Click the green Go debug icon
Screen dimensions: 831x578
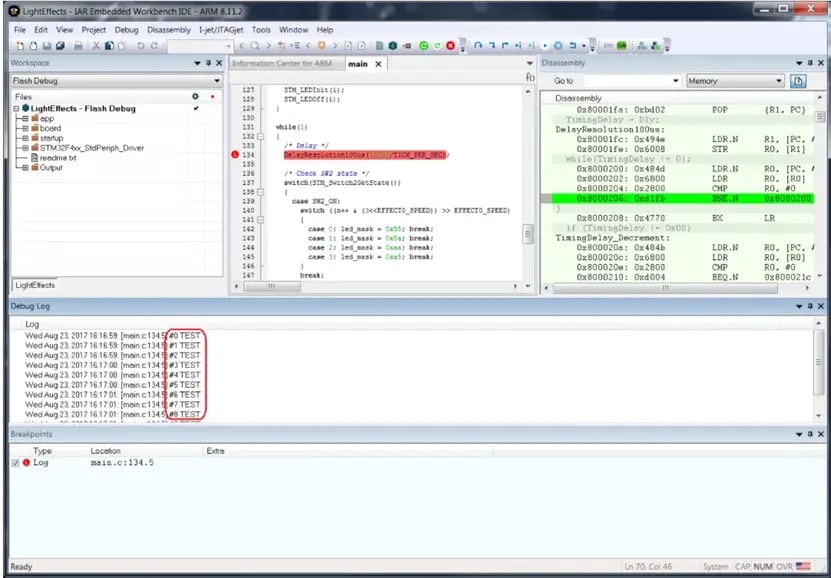click(424, 46)
